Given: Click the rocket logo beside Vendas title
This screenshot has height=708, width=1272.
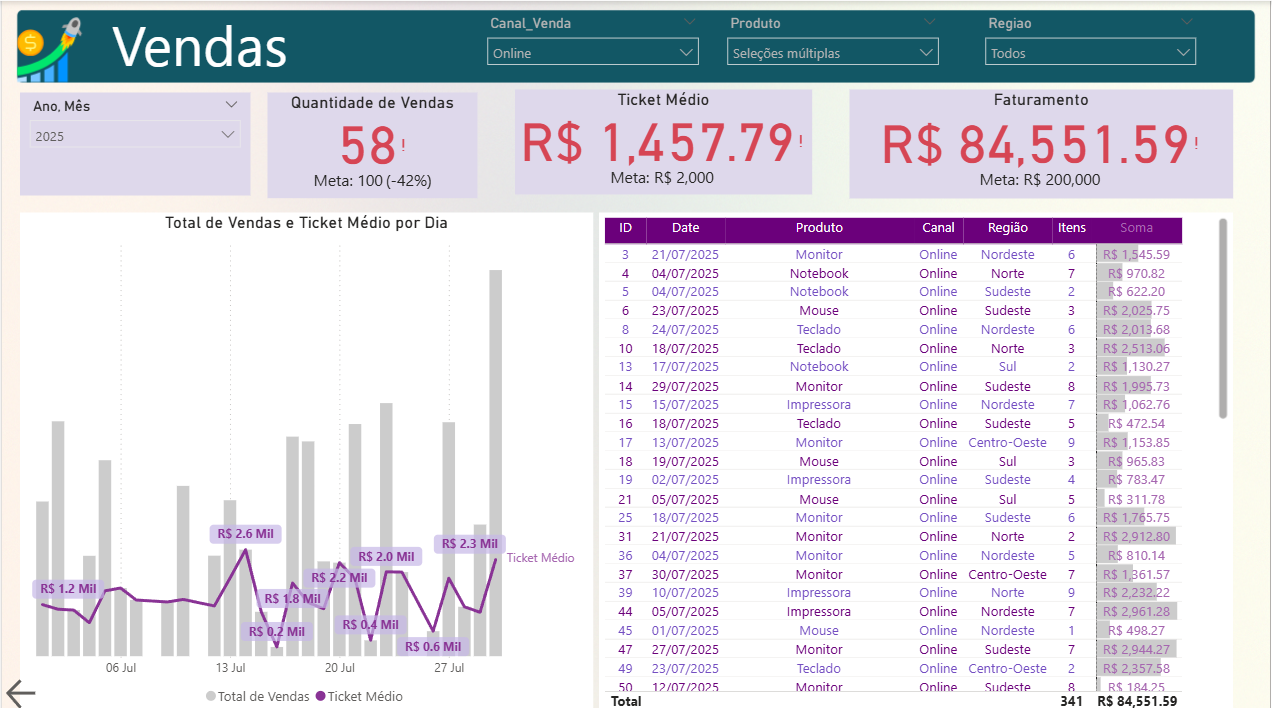Looking at the screenshot, I should 50,48.
